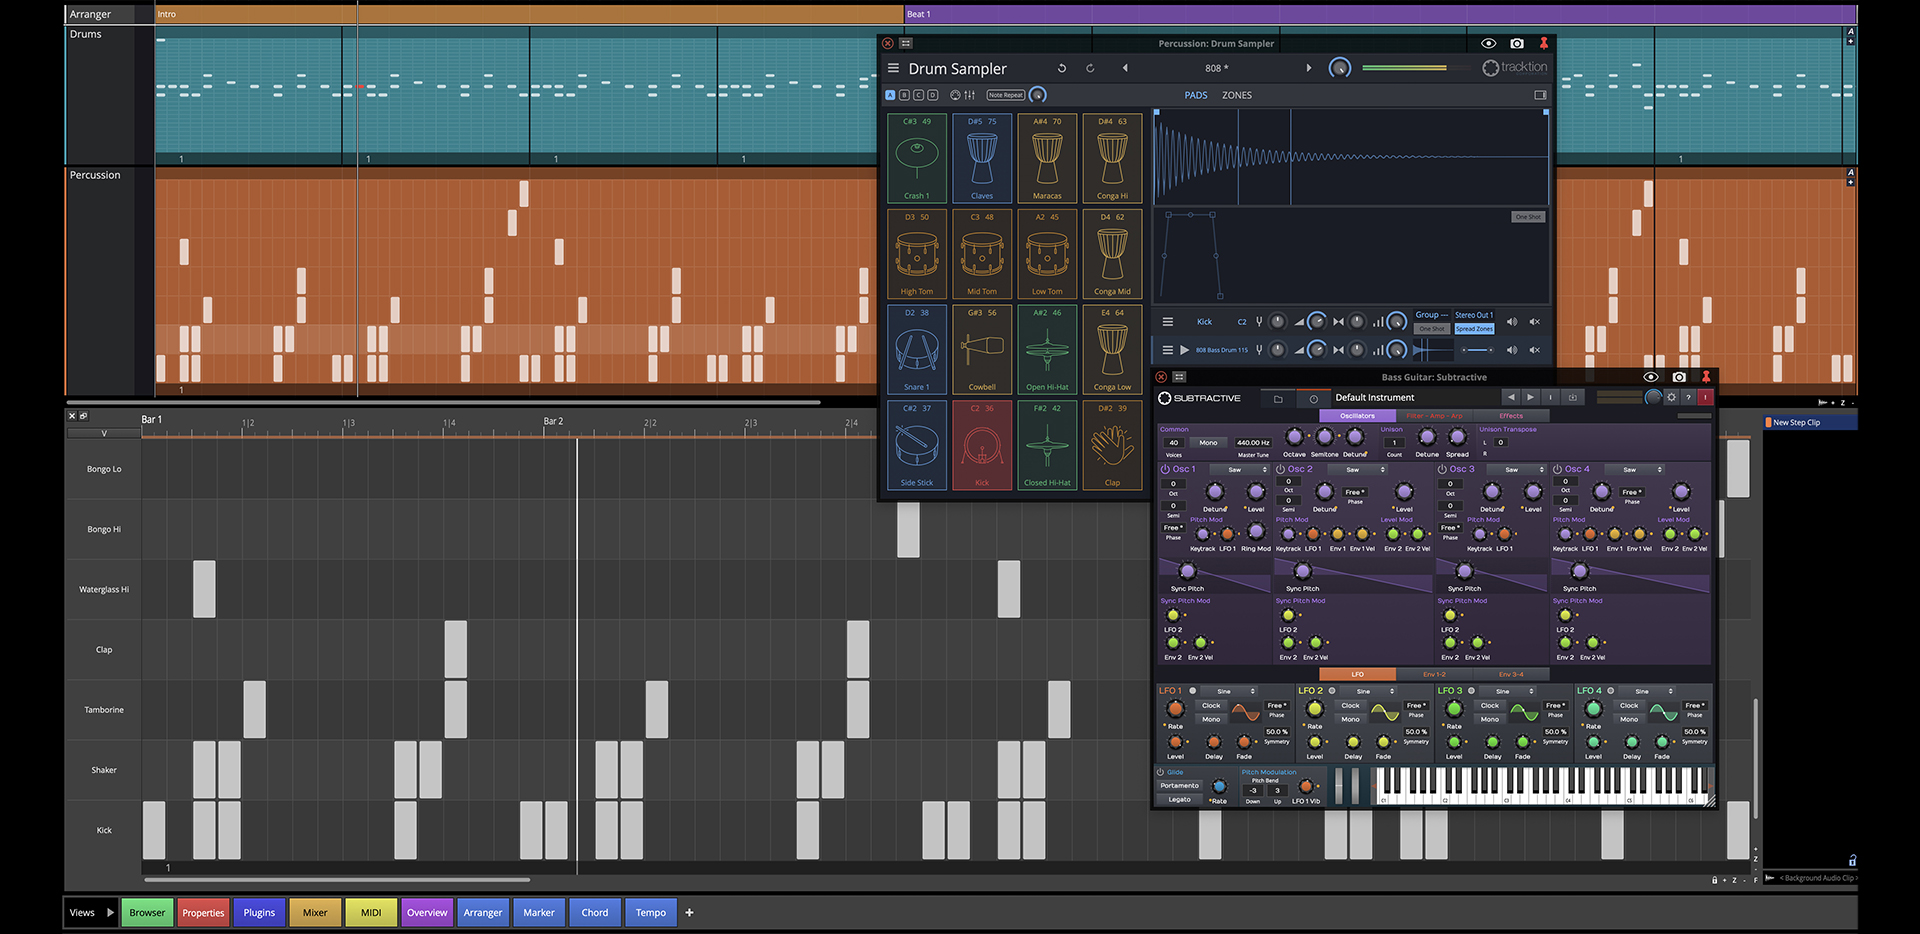Open Subtractive's settings gear icon
1920x934 pixels.
tap(1670, 397)
